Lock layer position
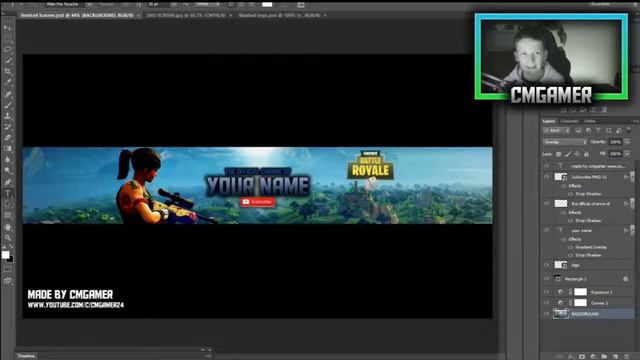Image resolution: width=640 pixels, height=360 pixels. [577, 154]
